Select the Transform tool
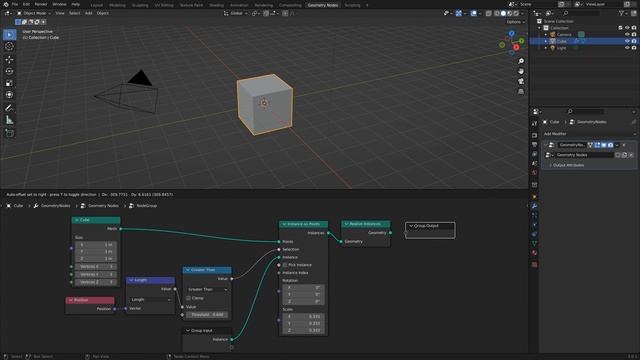 tap(9, 95)
